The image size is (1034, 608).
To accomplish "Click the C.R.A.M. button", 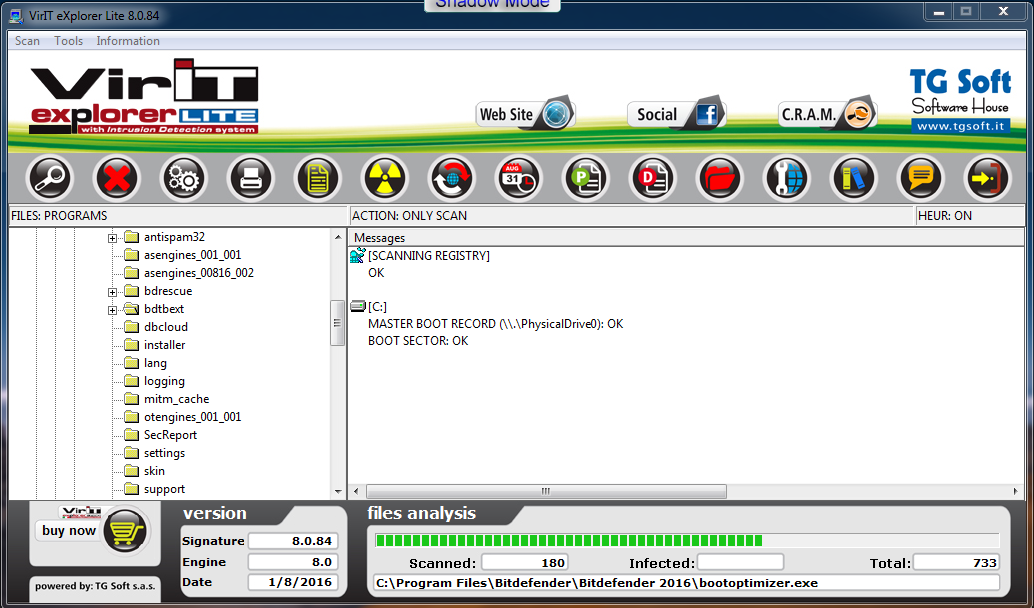I will click(x=828, y=114).
